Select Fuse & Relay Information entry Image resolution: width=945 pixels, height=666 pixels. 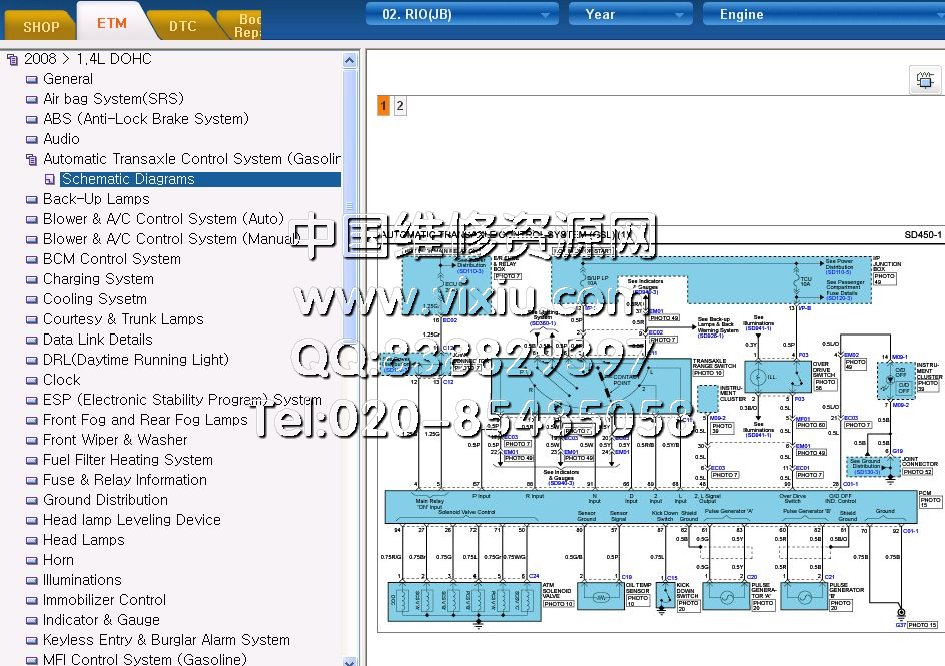(124, 480)
